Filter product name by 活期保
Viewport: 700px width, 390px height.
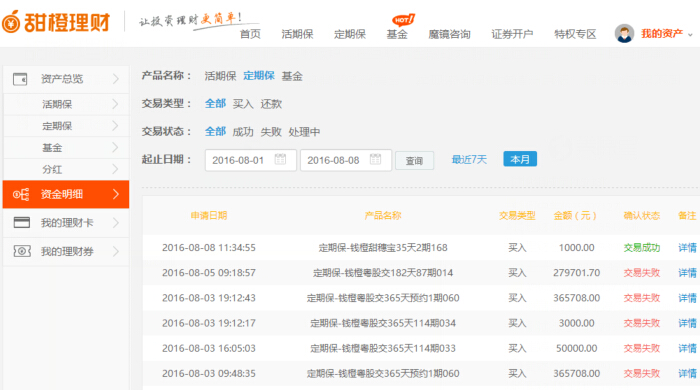pos(221,76)
